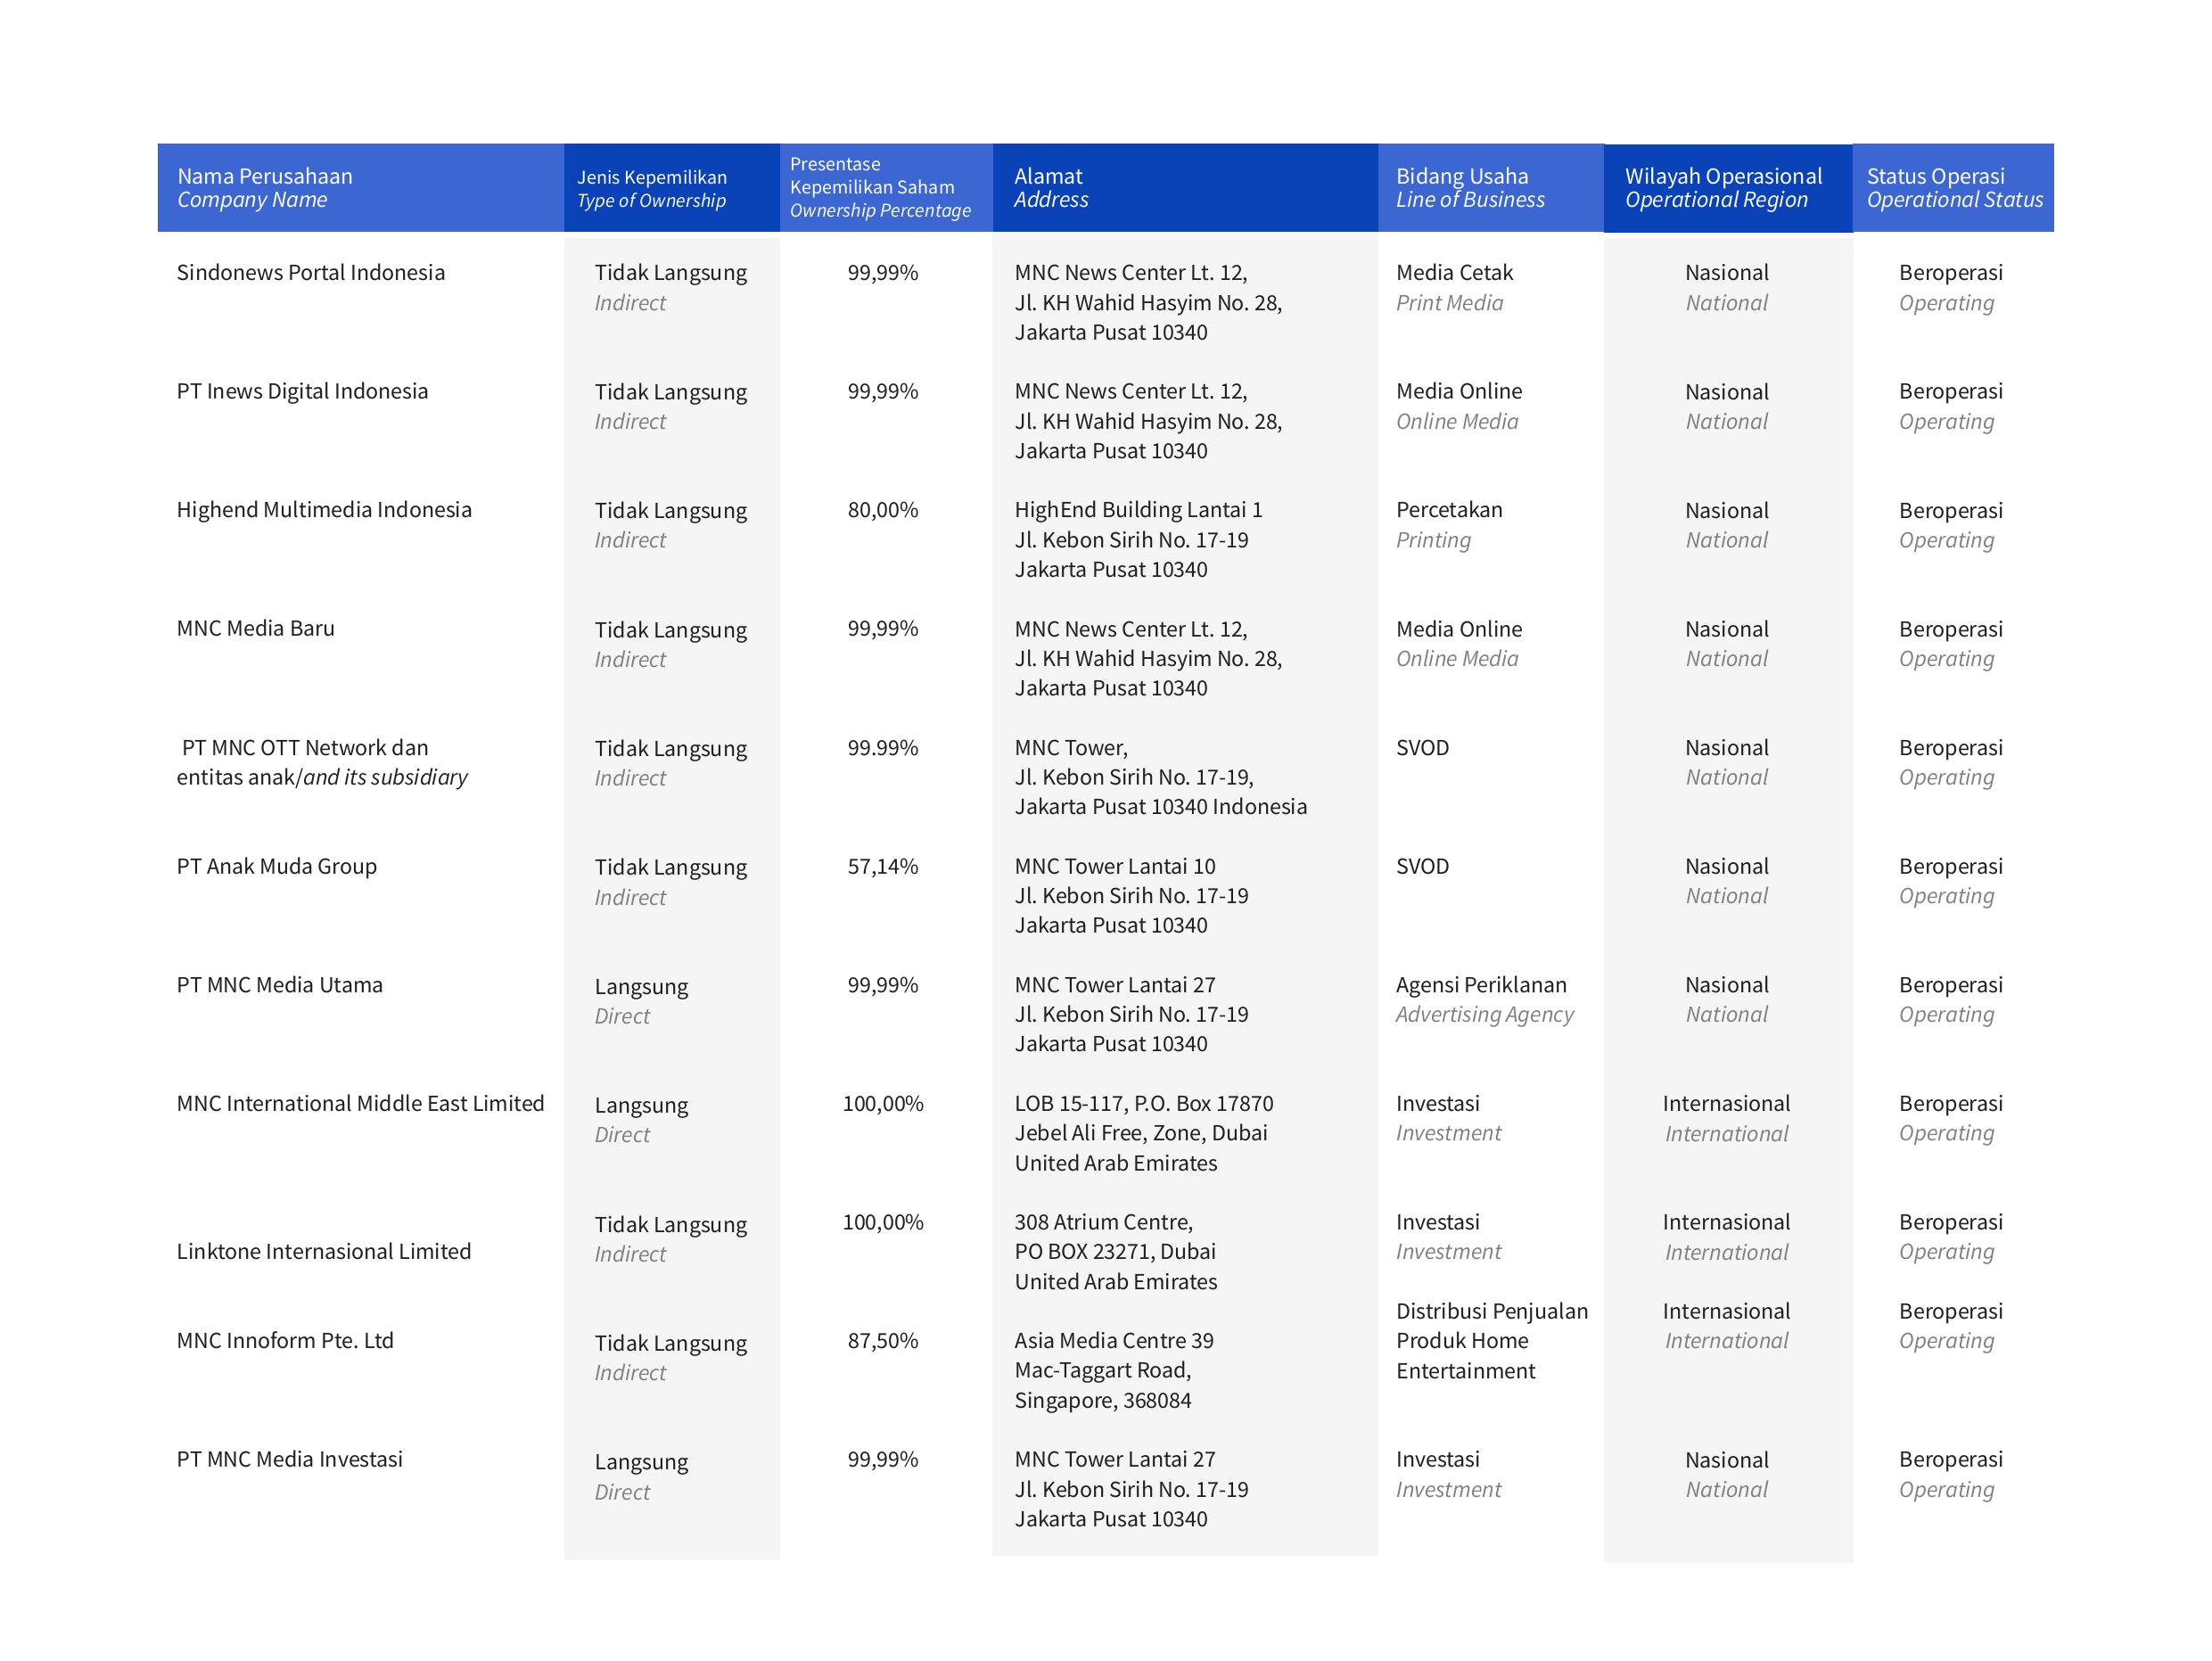Select Singapore, 368084 address line
This screenshot has height=1661, width=2212.
1103,1401
